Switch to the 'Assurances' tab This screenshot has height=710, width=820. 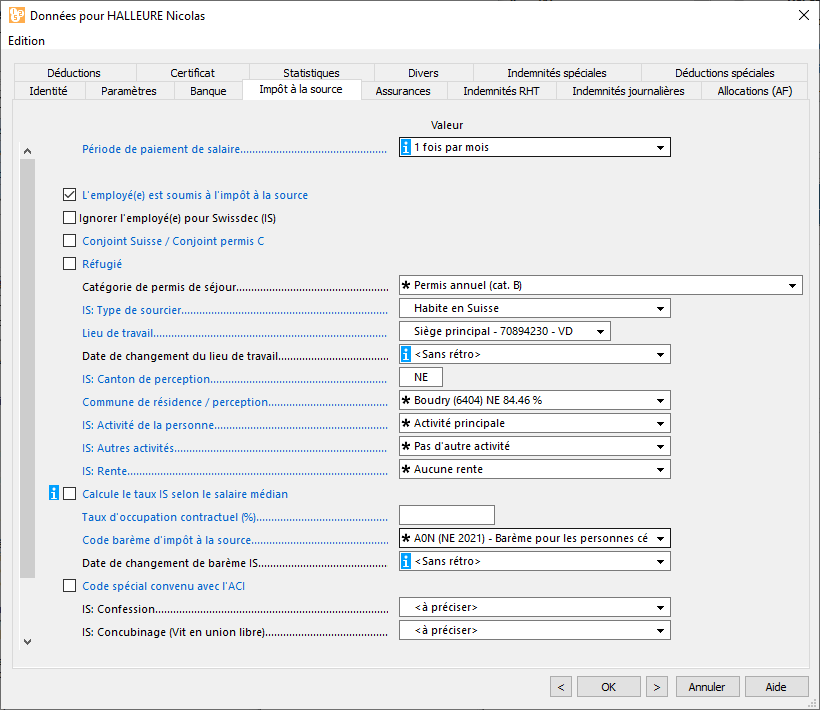coord(403,89)
